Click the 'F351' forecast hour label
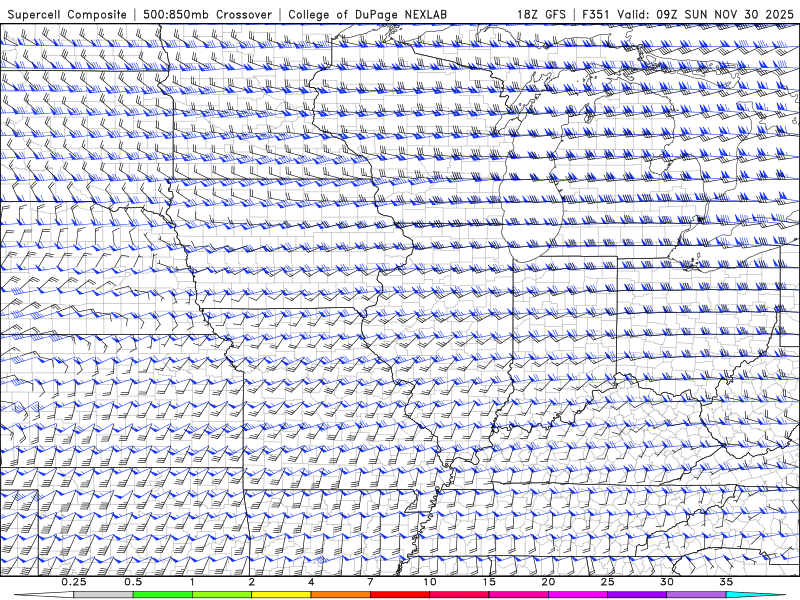 (x=597, y=14)
